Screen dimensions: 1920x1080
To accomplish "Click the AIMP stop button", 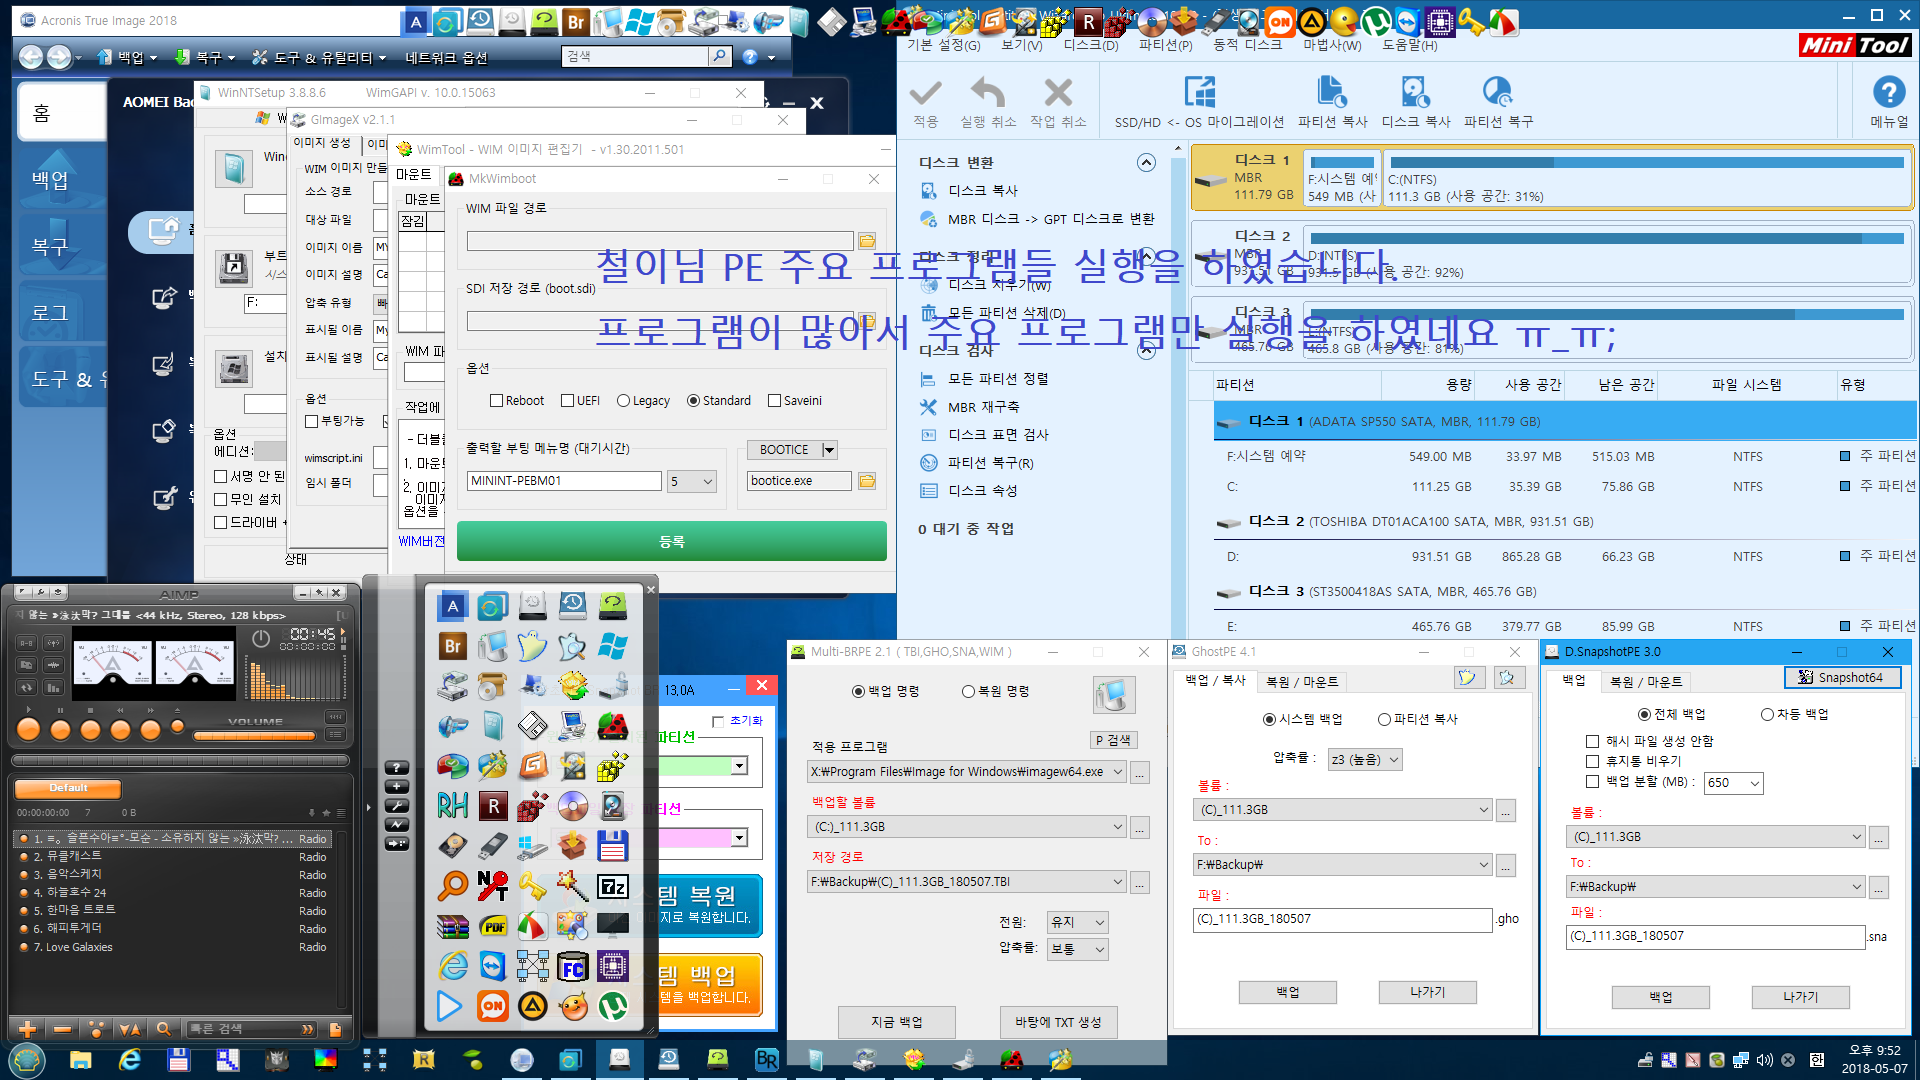I will pos(90,729).
